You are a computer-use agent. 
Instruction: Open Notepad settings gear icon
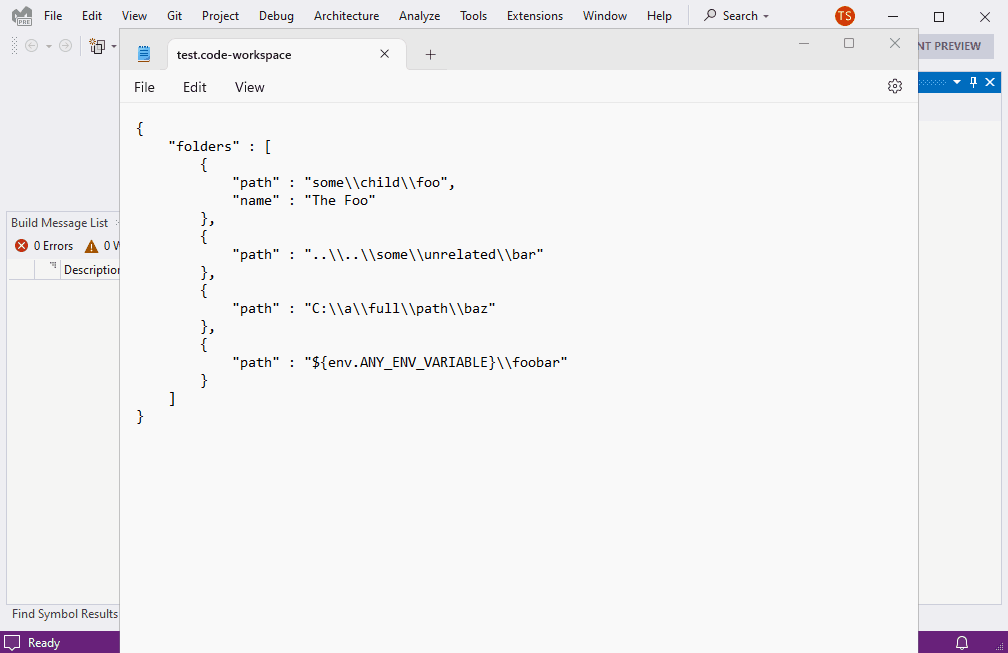894,86
